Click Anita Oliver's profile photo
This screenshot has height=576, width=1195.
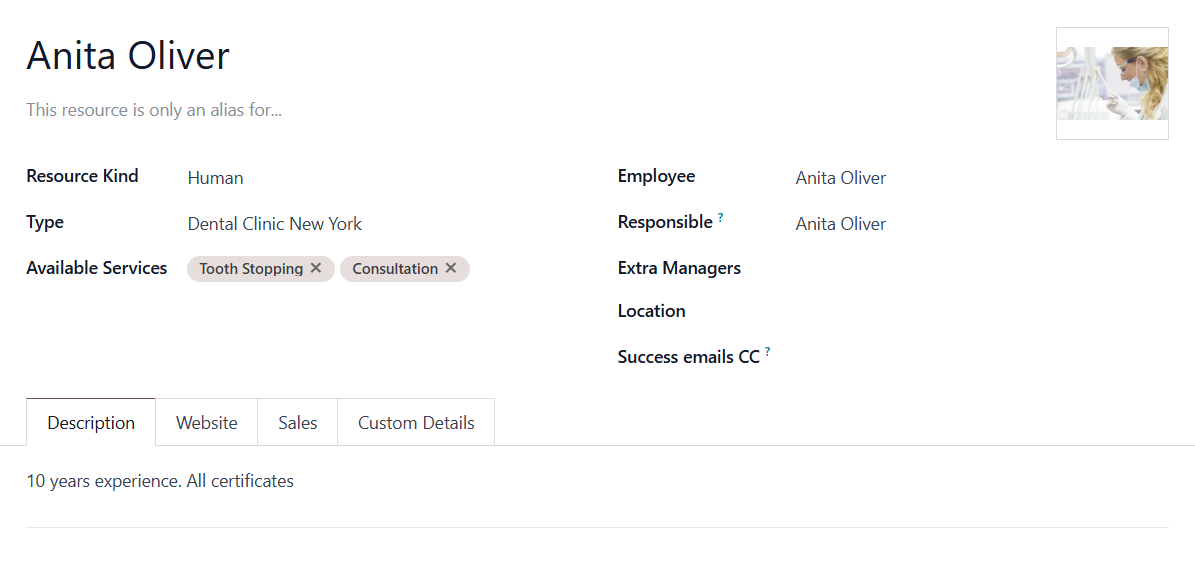point(1112,84)
